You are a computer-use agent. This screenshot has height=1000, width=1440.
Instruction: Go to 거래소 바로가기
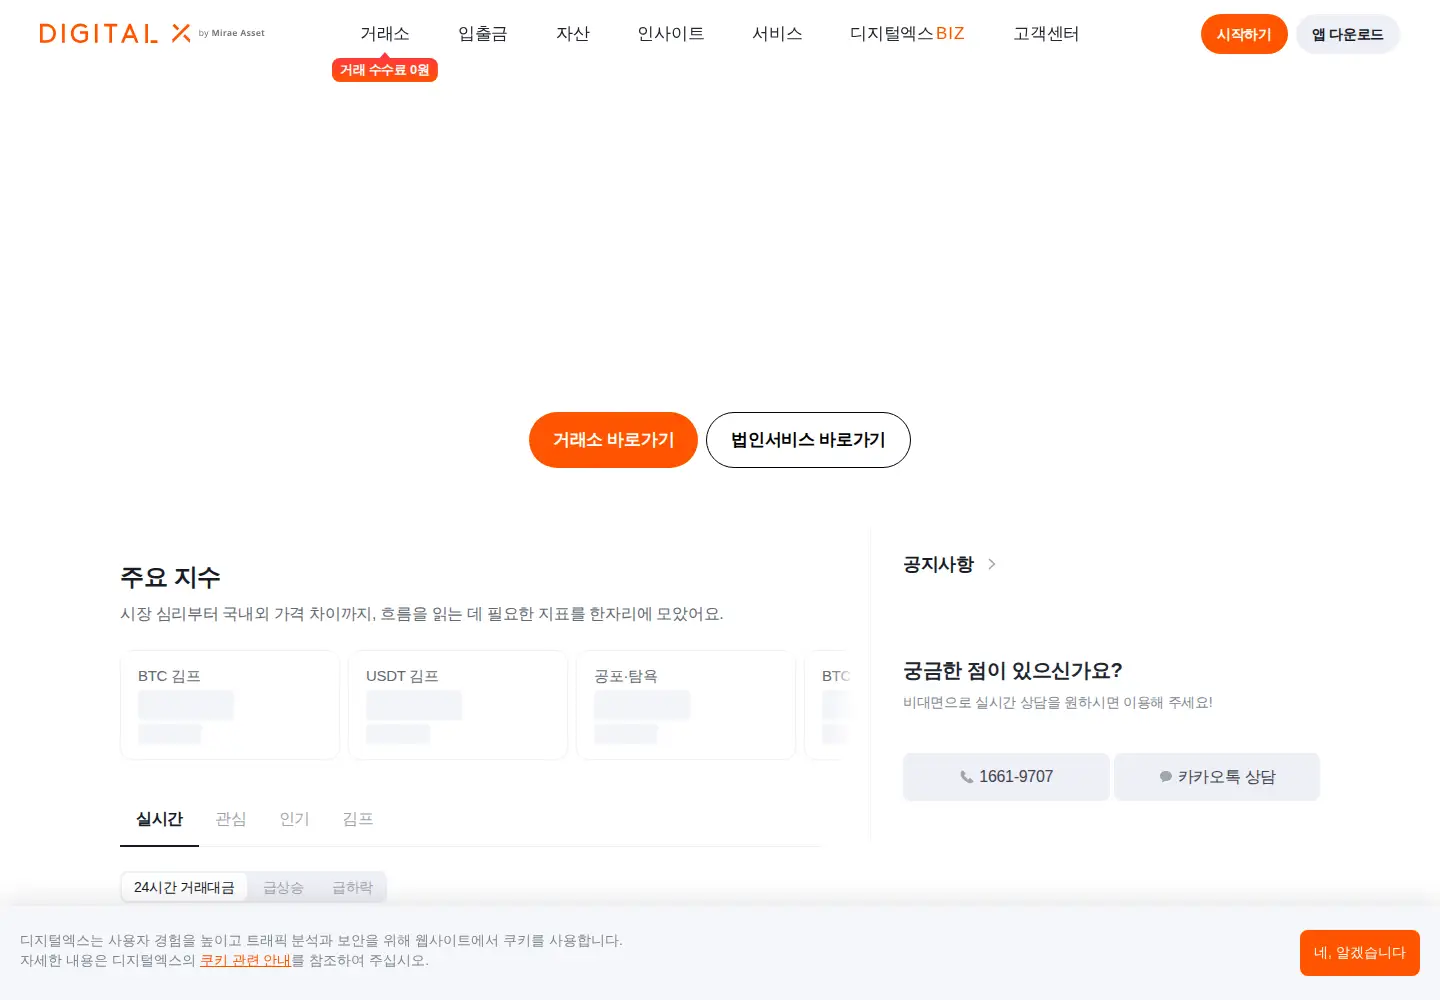tap(613, 440)
